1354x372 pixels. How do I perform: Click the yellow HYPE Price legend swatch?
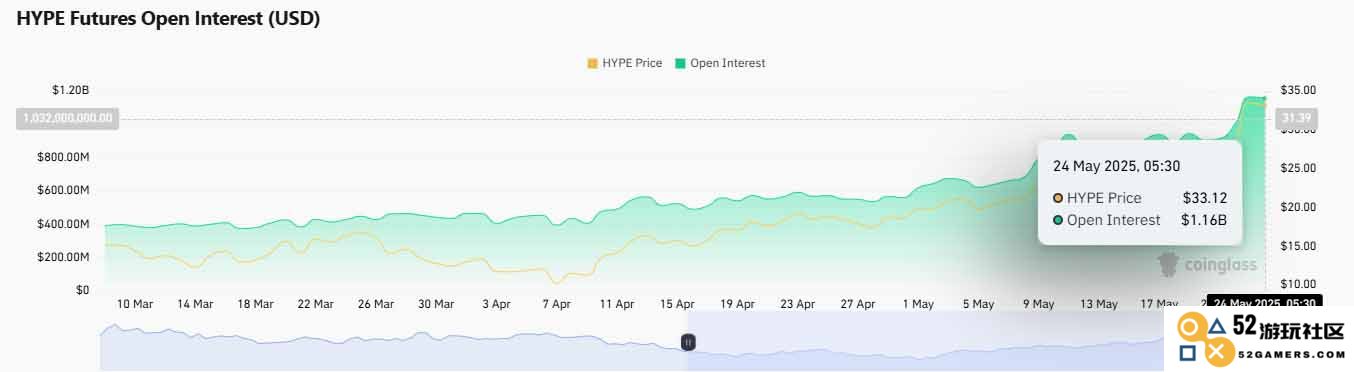coord(592,63)
